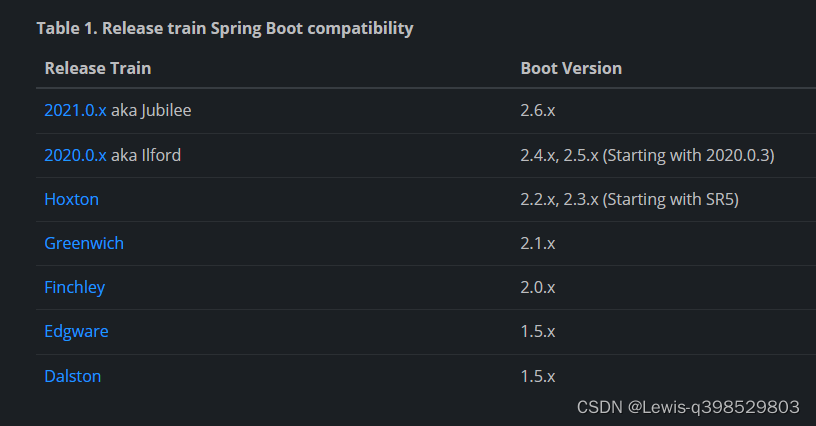816x426 pixels.
Task: Open the Edgware release train link
Action: (x=76, y=332)
